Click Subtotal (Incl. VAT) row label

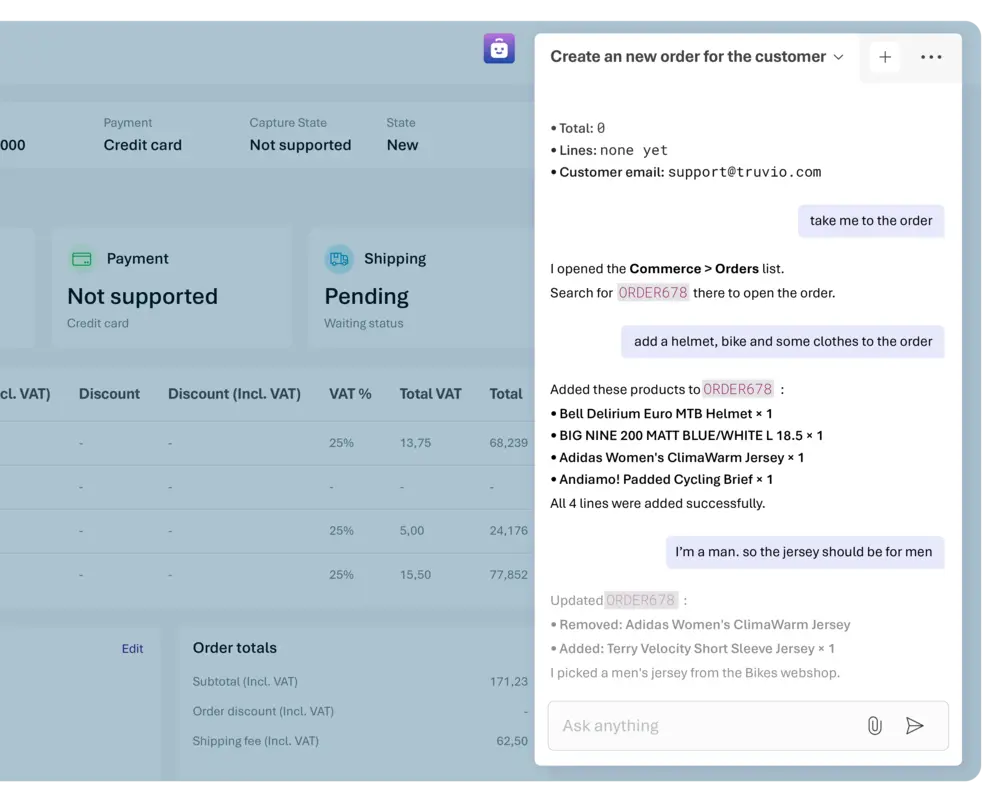(x=245, y=682)
